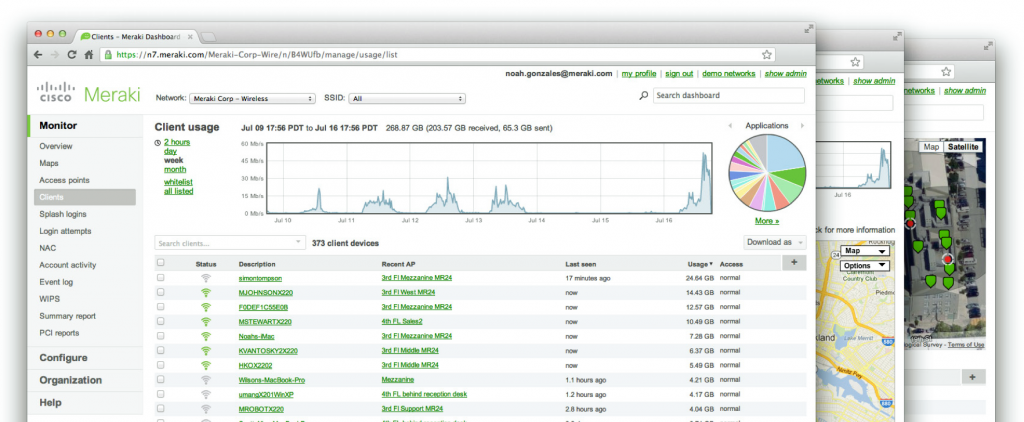
Task: Click the browser back arrow
Action: pyautogui.click(x=38, y=55)
